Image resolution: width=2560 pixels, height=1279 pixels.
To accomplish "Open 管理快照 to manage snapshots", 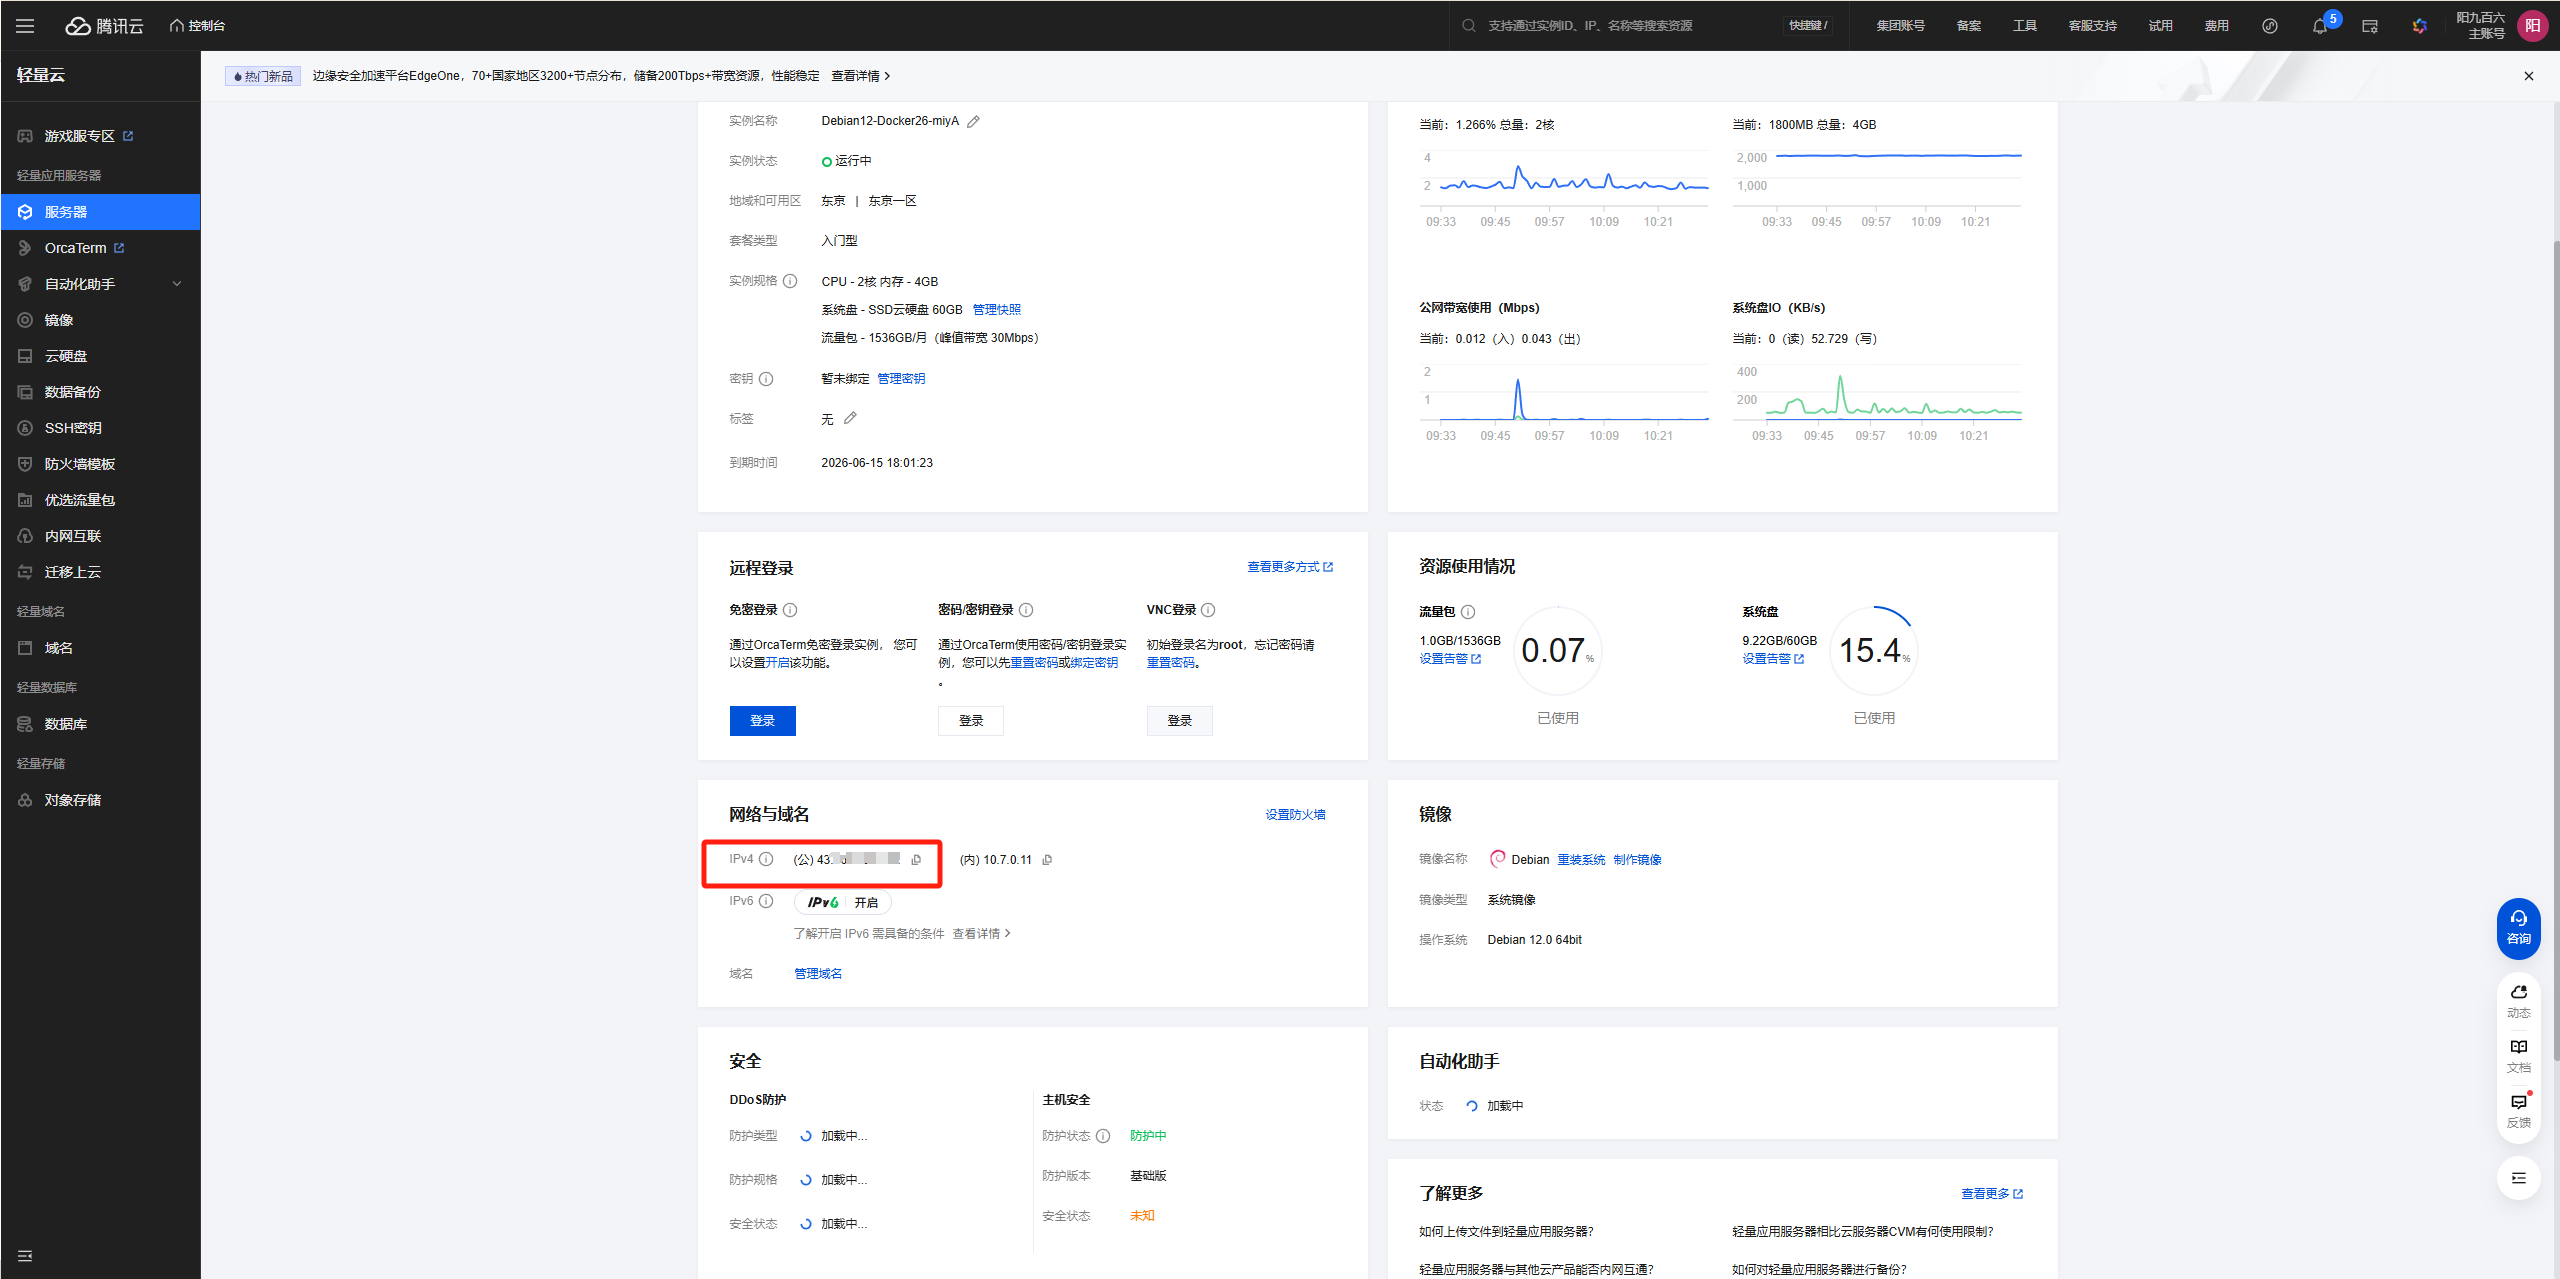I will coord(995,309).
